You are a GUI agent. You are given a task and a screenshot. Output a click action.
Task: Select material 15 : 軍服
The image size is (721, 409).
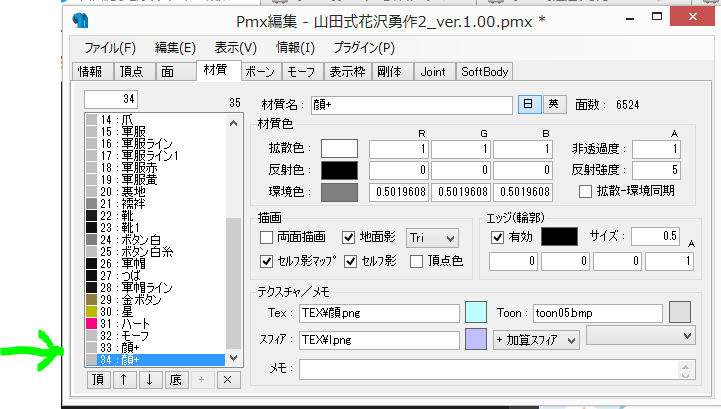point(155,132)
